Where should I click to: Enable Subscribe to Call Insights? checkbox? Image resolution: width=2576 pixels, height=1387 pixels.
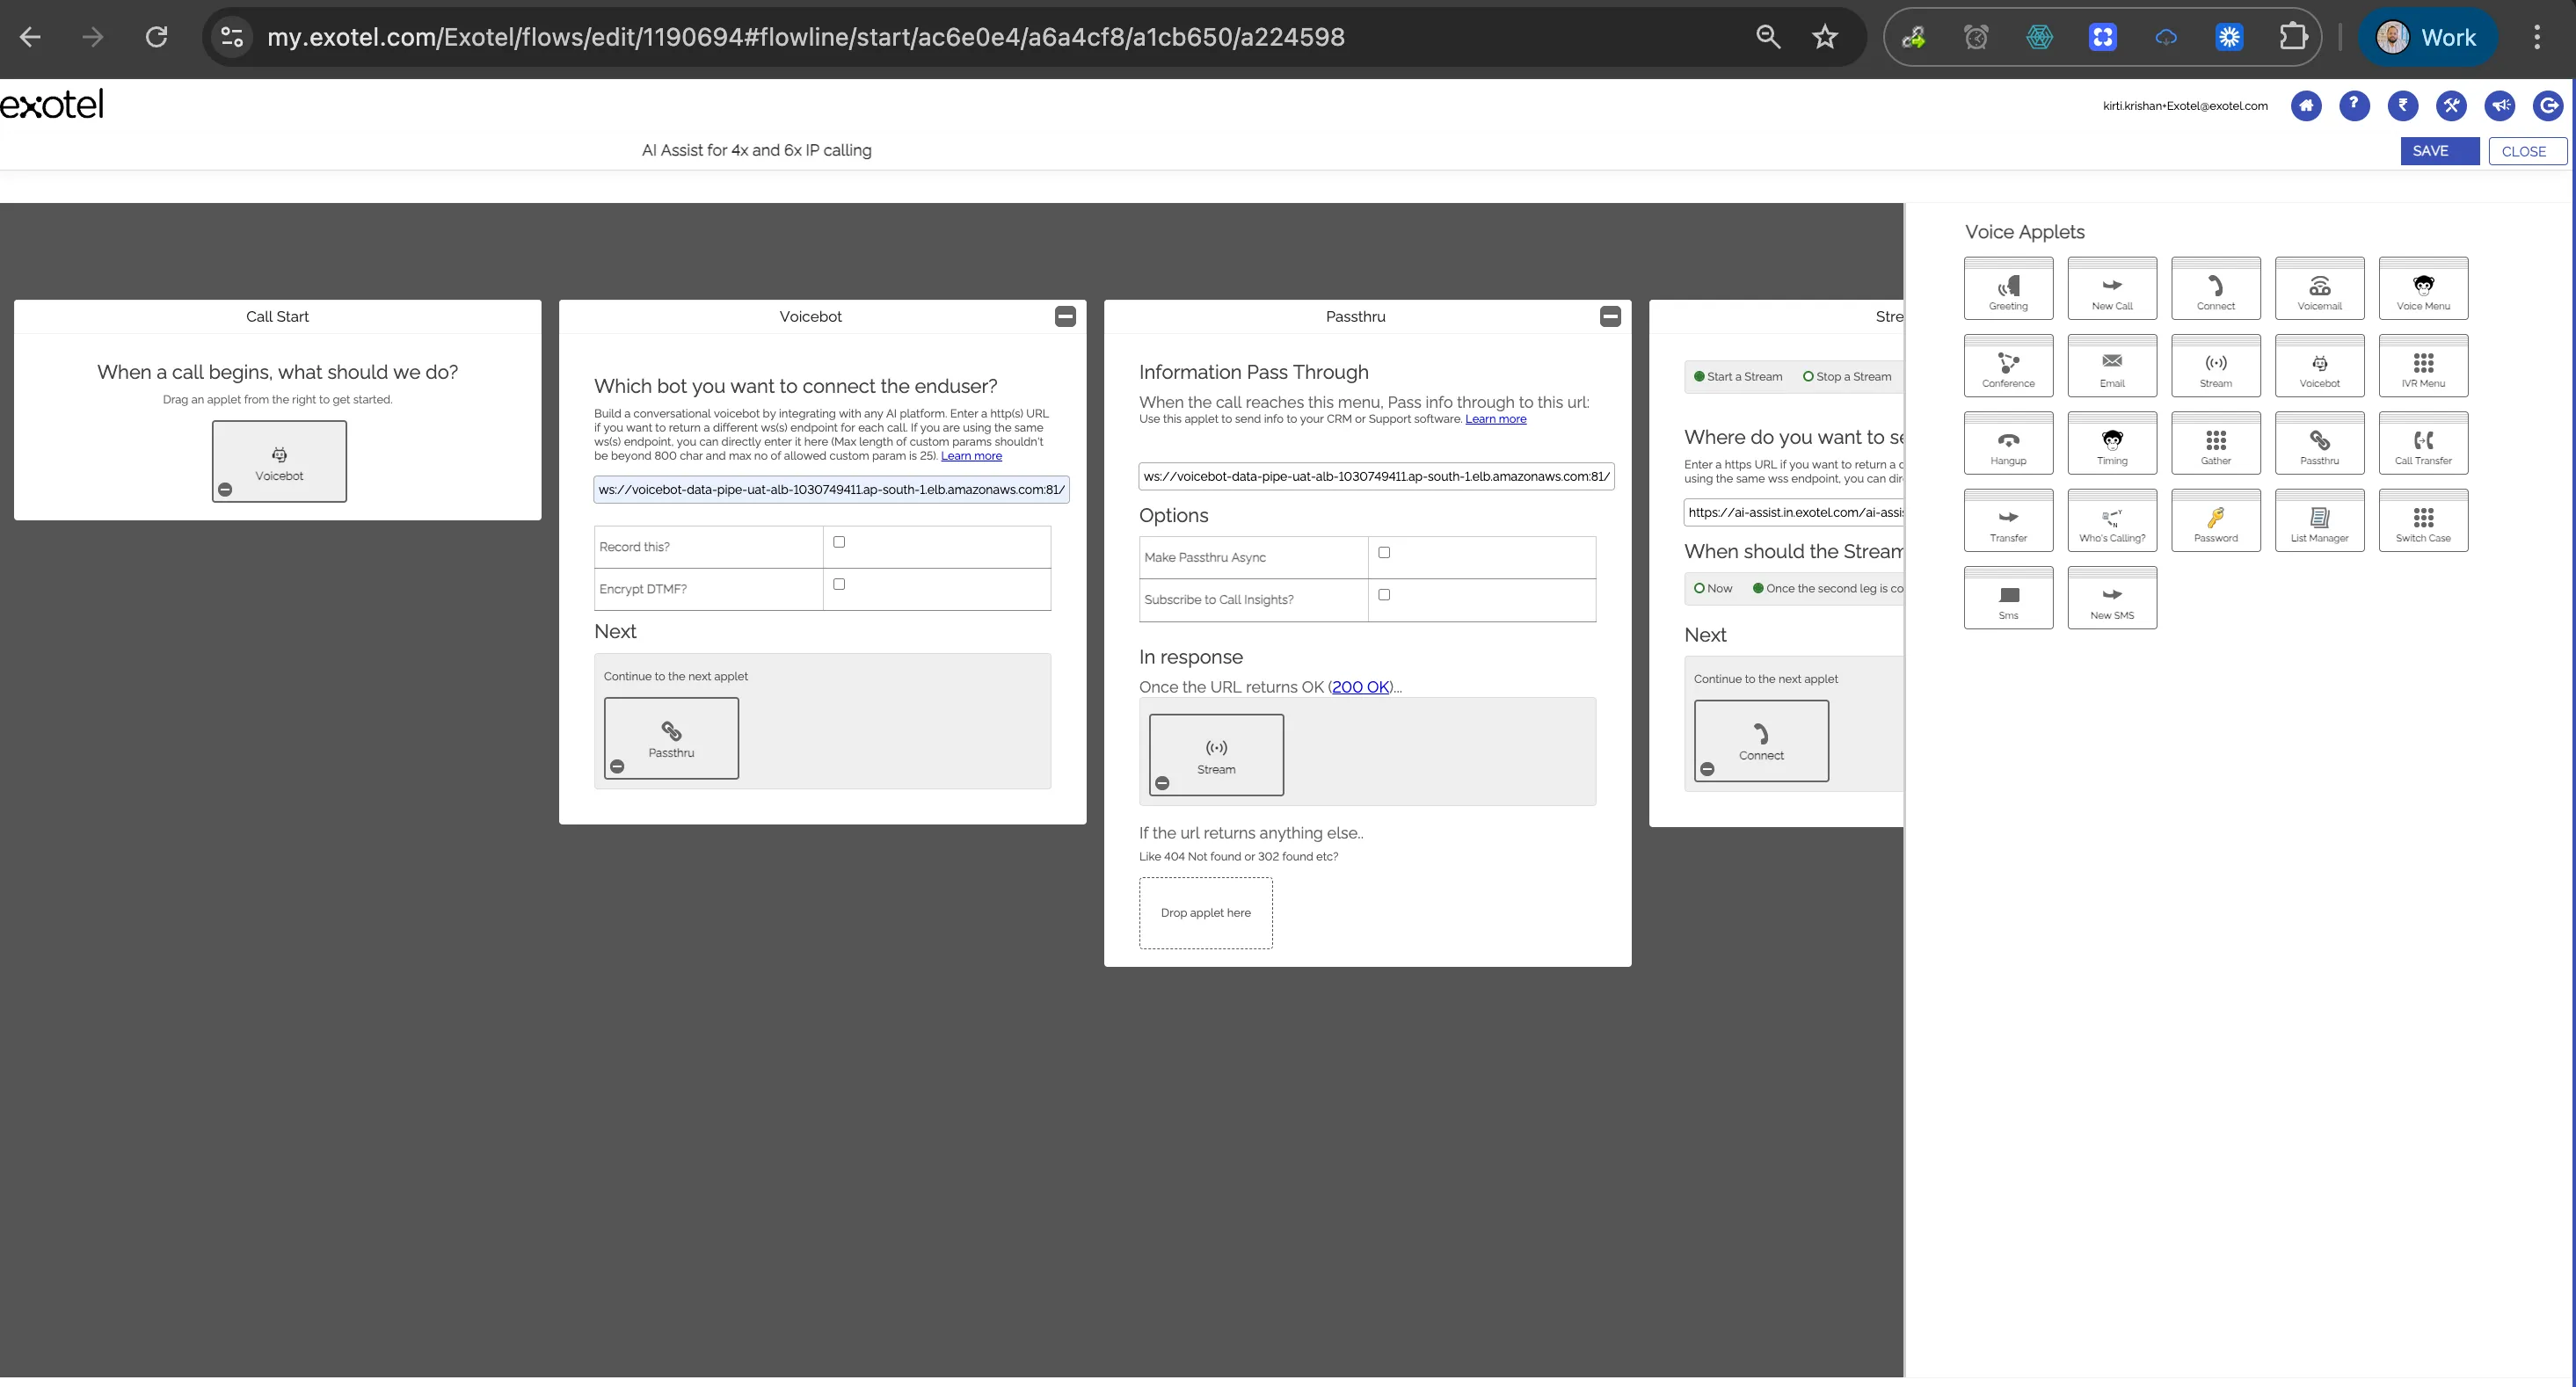click(x=1384, y=594)
